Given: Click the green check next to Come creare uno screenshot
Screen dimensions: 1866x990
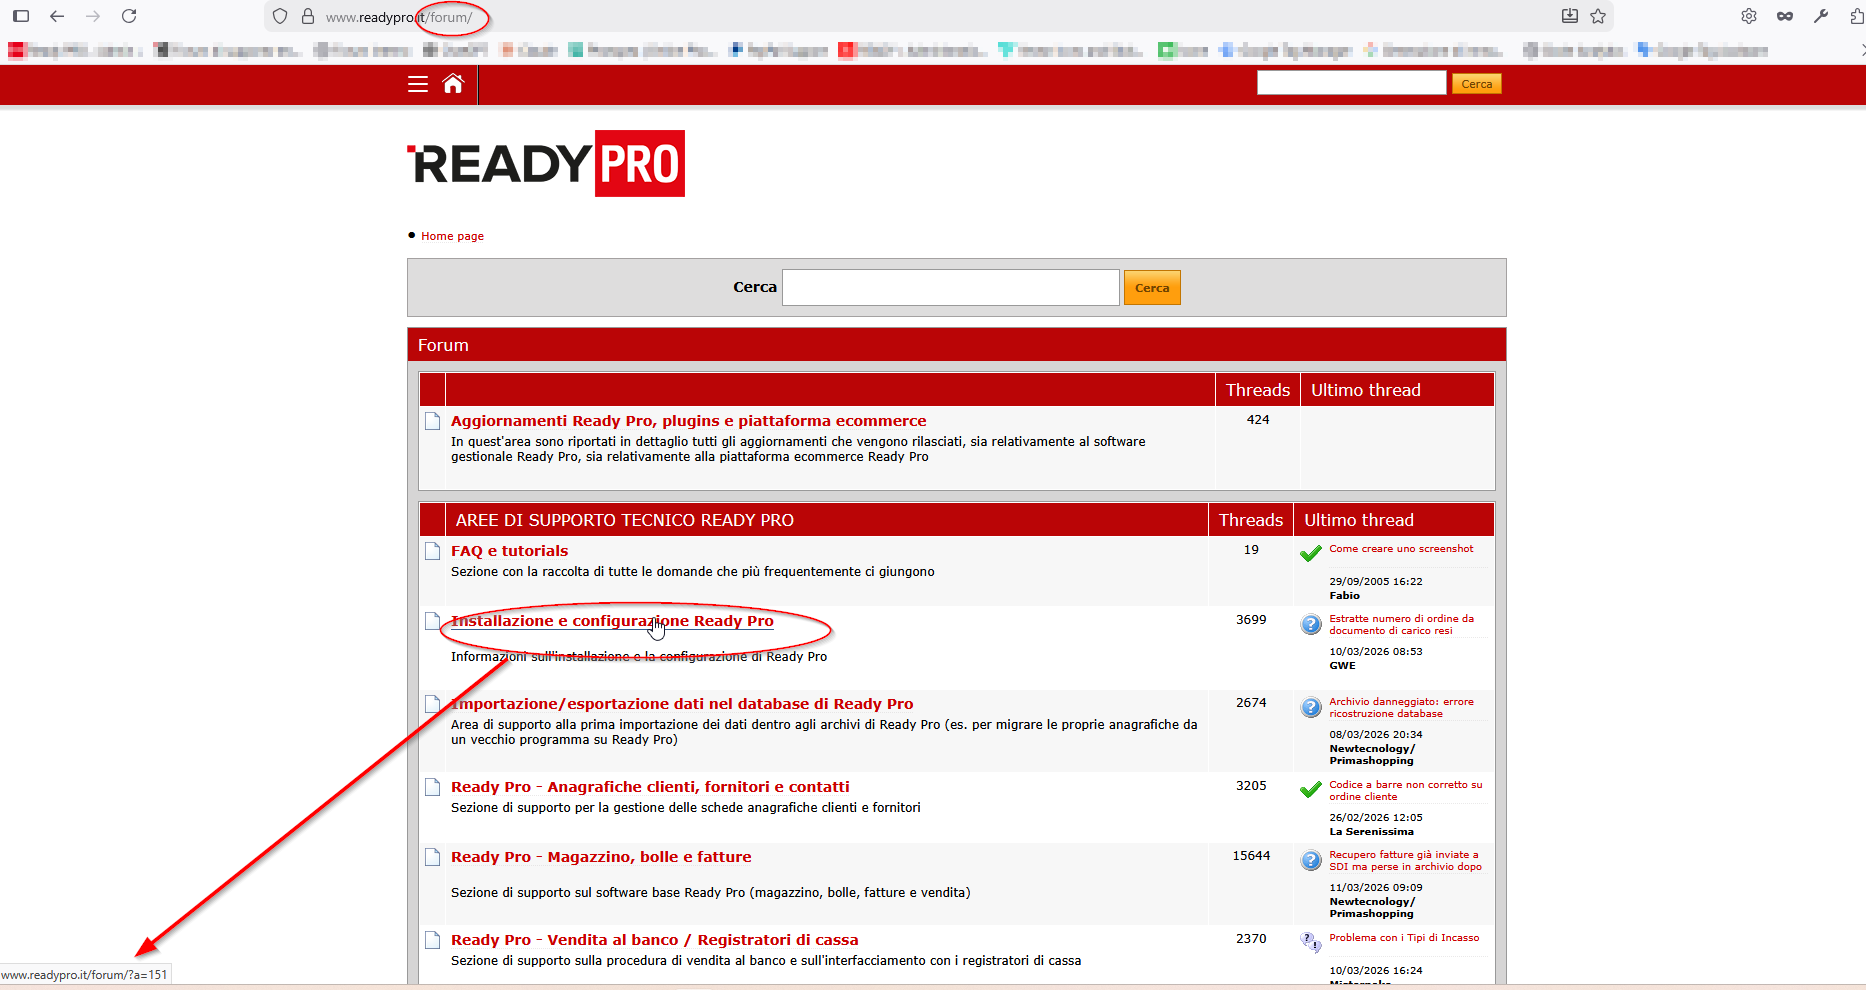Looking at the screenshot, I should tap(1311, 553).
